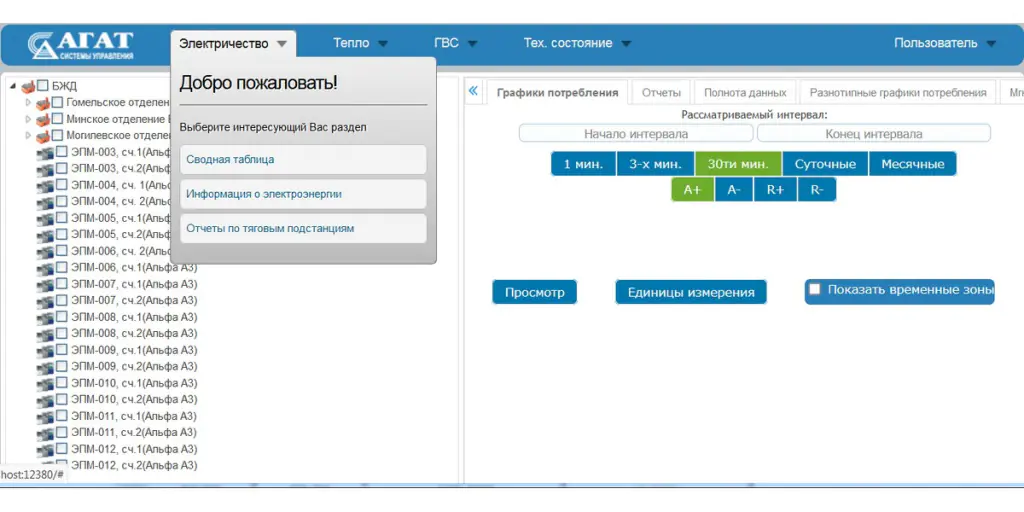1024x512 pixels.
Task: Open the Тепло dropdown menu
Action: point(360,43)
